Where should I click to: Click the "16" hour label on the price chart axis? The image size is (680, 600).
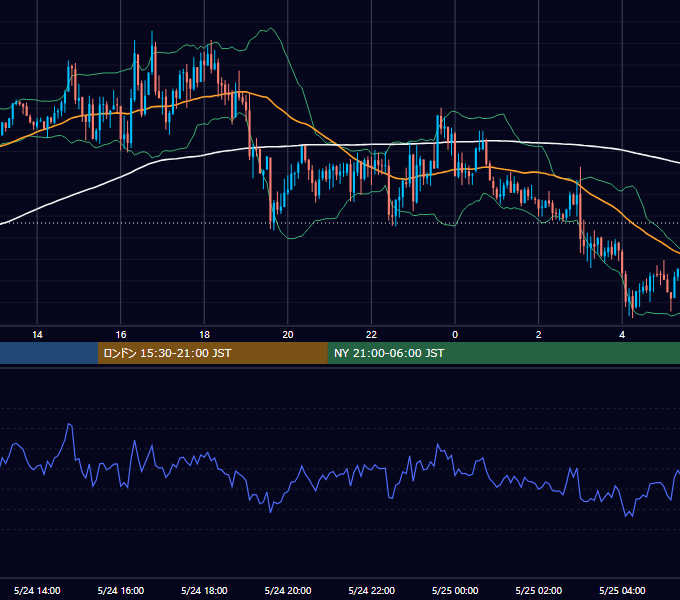121,335
